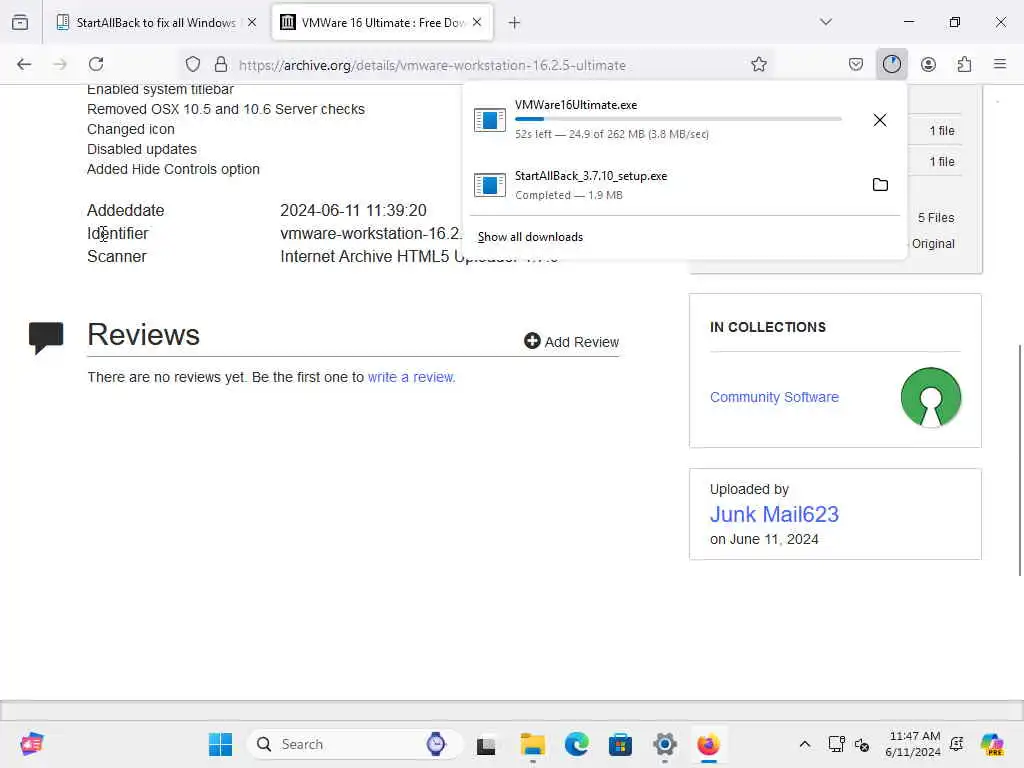Viewport: 1024px width, 768px height.
Task: Follow the 'write a review' link
Action: [411, 377]
